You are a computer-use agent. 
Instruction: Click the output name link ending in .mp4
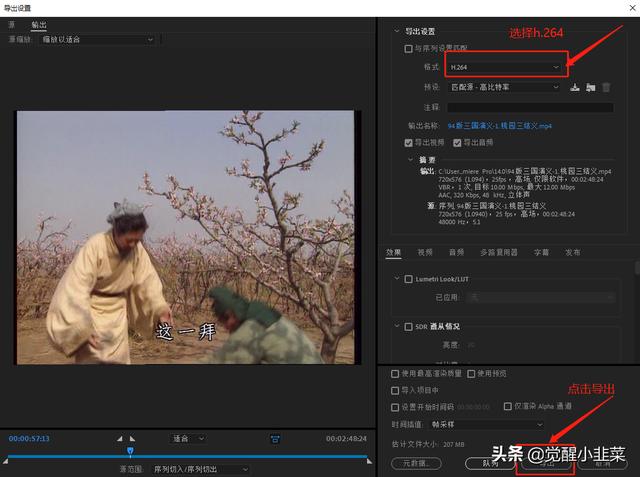pos(500,126)
